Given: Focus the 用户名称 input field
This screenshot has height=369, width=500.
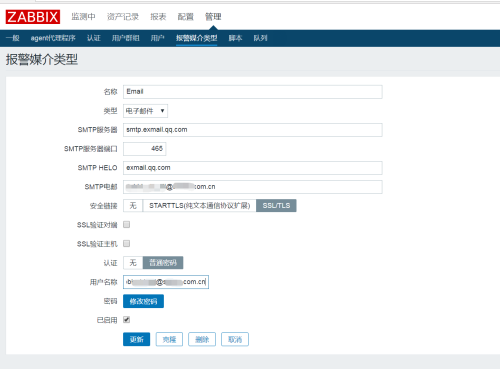Looking at the screenshot, I should [166, 282].
